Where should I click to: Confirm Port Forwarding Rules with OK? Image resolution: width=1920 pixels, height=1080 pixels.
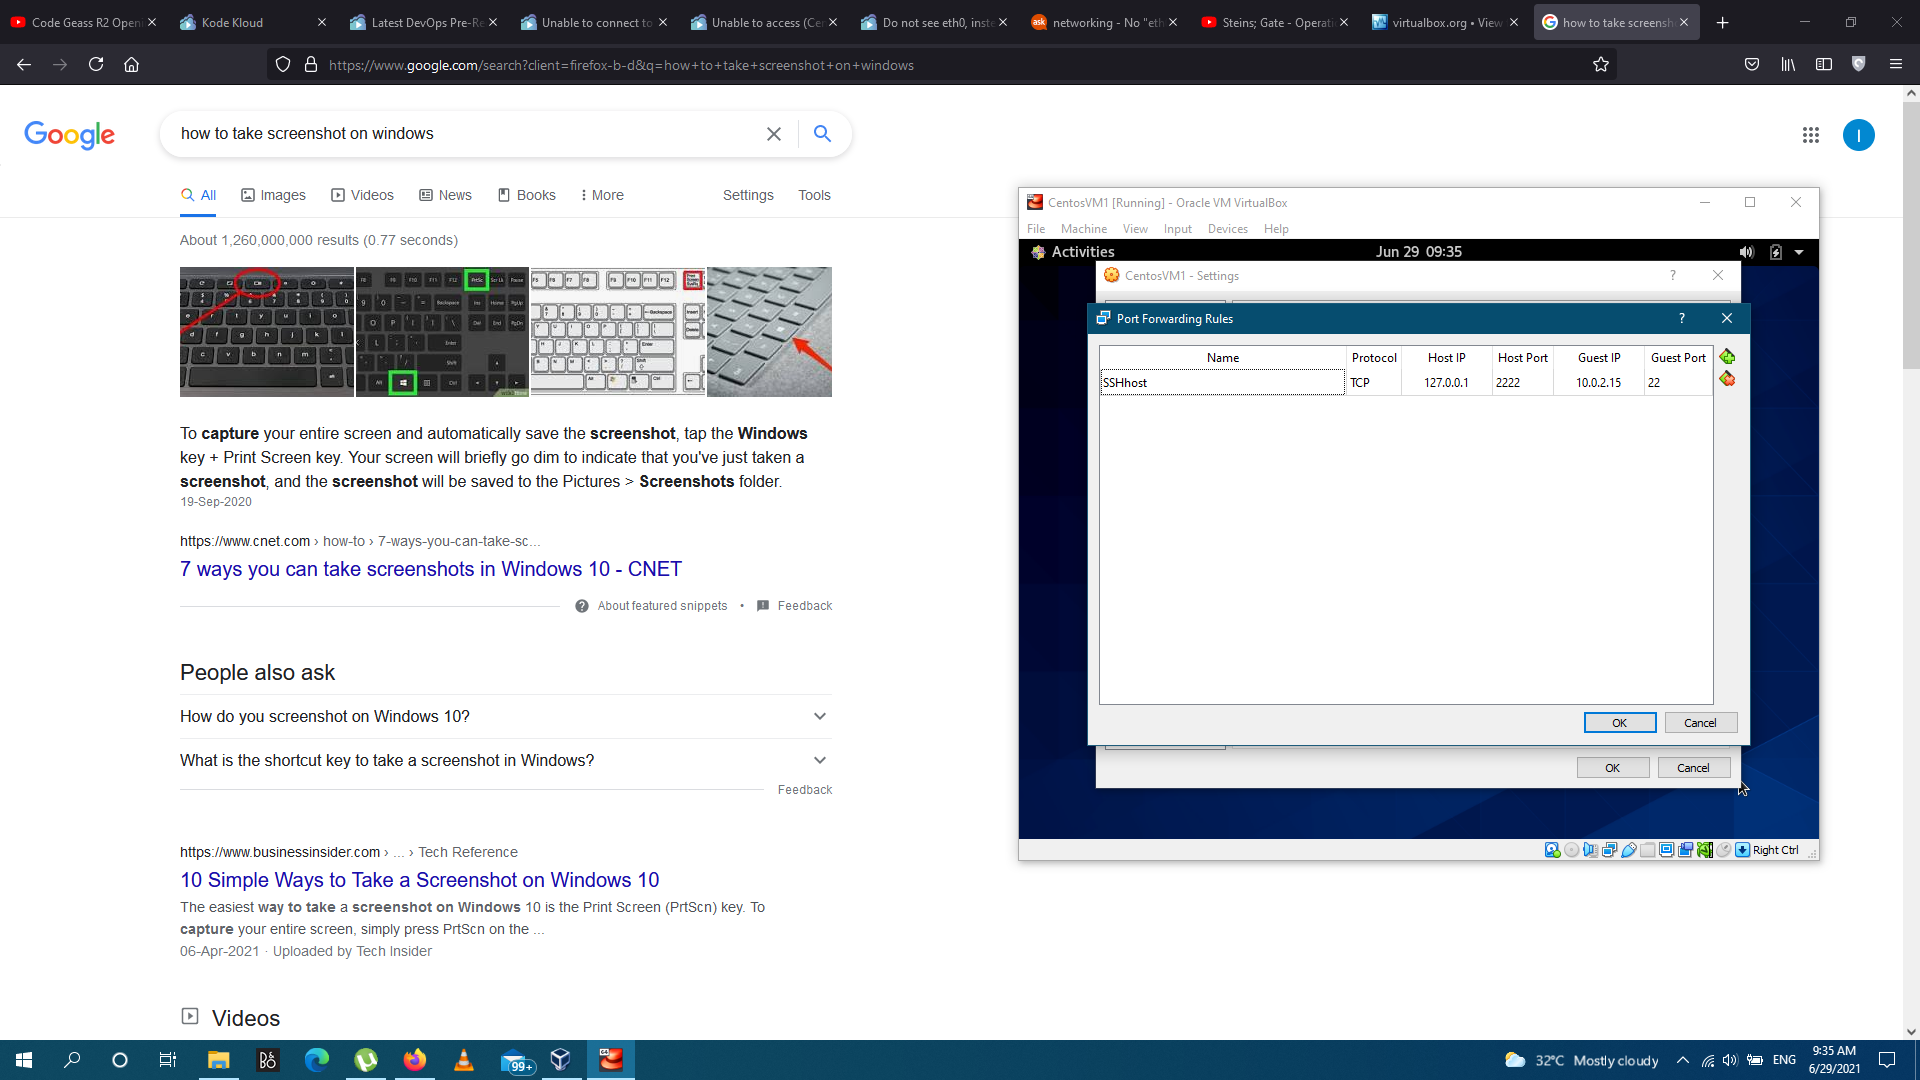tap(1619, 723)
